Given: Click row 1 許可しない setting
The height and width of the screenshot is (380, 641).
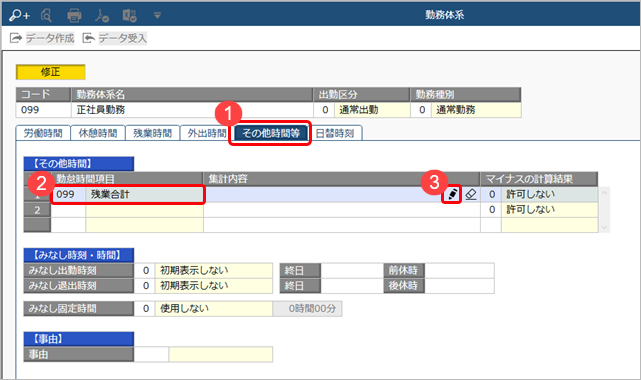Looking at the screenshot, I should coord(549,194).
